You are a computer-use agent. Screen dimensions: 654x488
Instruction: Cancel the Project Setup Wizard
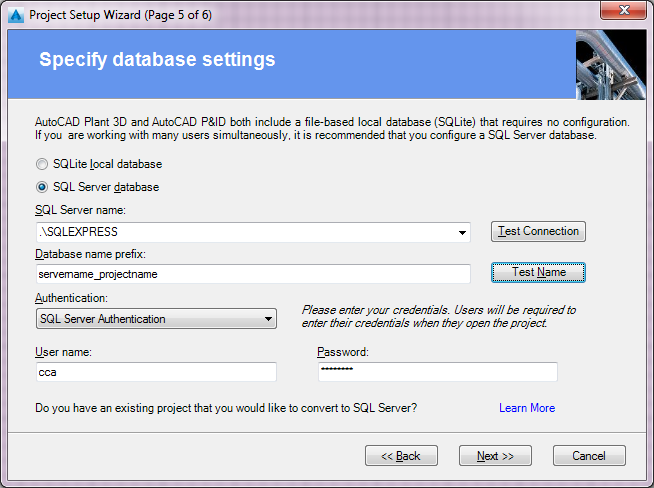(589, 456)
